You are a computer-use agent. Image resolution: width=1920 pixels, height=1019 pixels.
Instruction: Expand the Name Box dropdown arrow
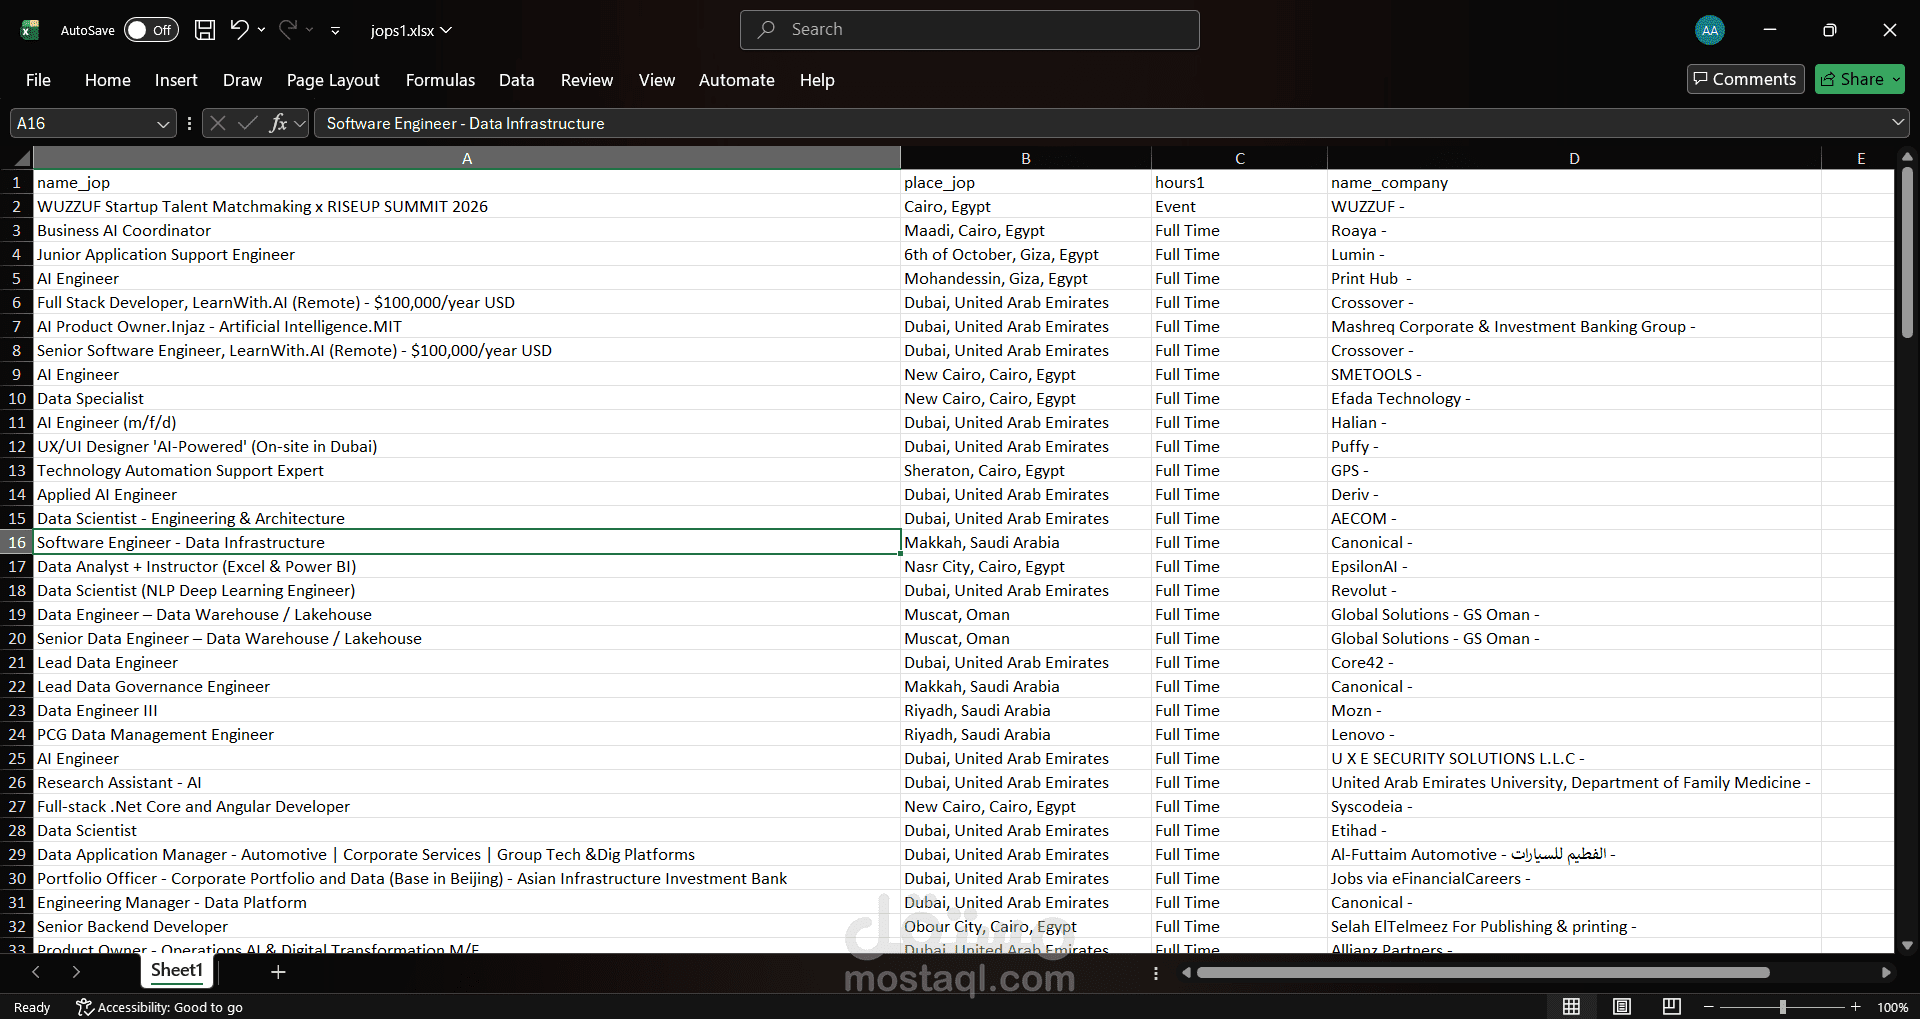pyautogui.click(x=163, y=123)
